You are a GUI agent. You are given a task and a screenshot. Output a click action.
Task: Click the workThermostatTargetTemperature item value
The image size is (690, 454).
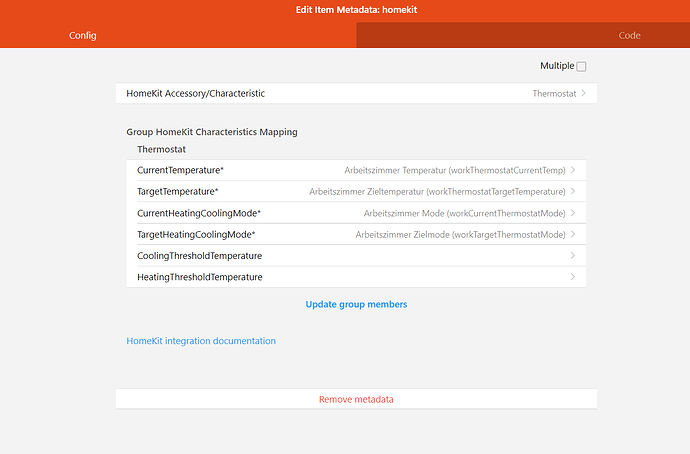pyautogui.click(x=437, y=192)
